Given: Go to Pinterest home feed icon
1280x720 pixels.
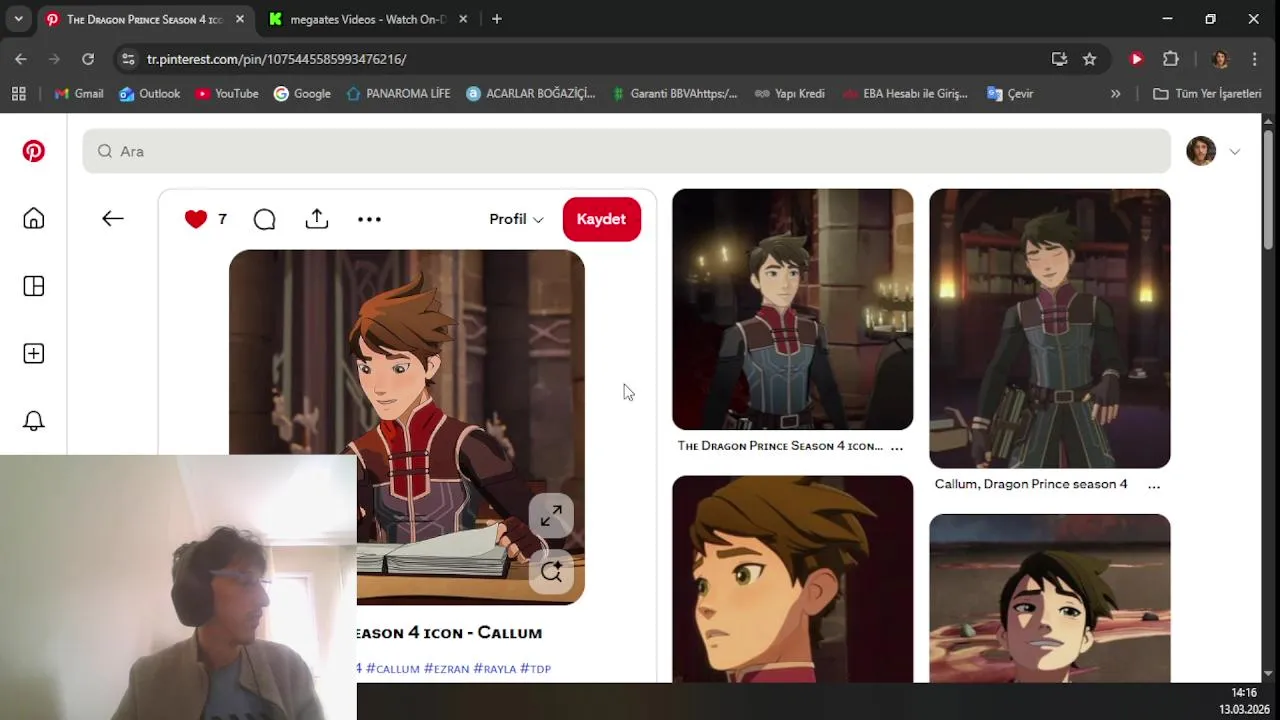Looking at the screenshot, I should click(34, 219).
